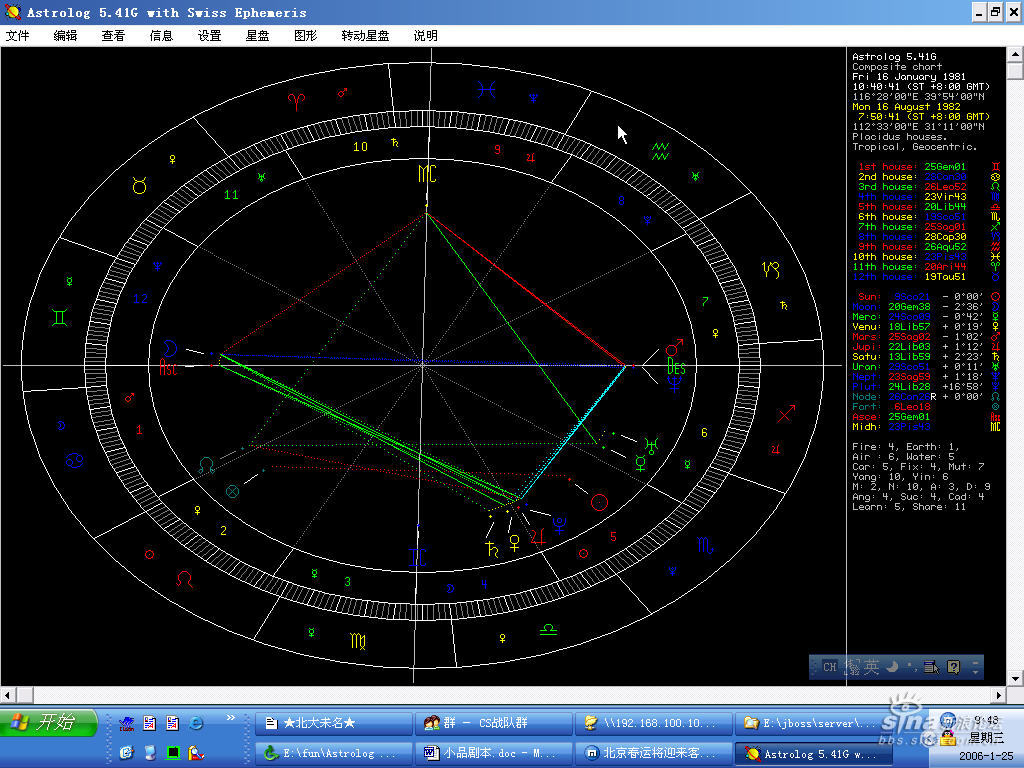
Task: Click the horizontal scrollbar track below the chart
Action: coord(500,694)
